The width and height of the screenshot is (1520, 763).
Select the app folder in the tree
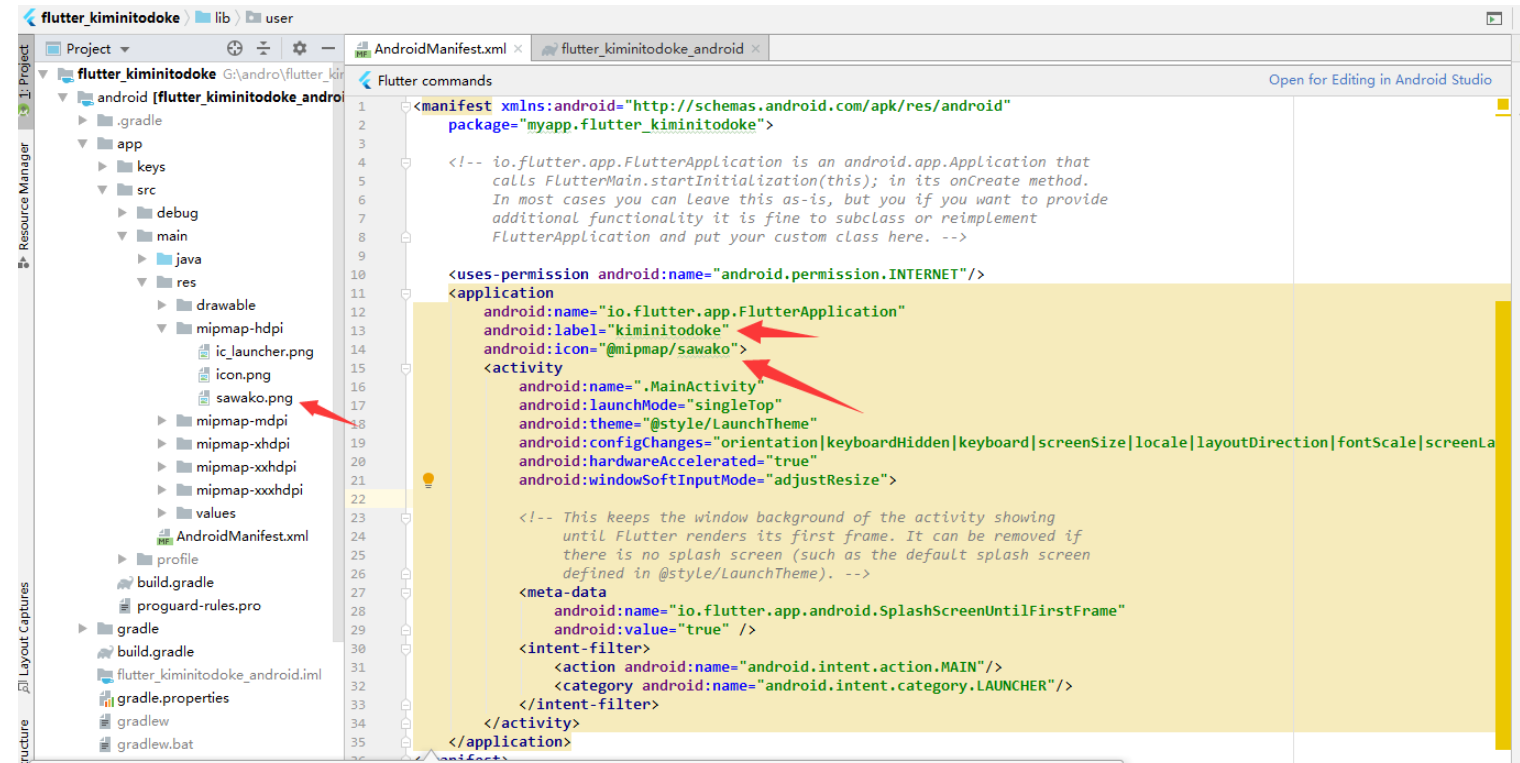130,143
